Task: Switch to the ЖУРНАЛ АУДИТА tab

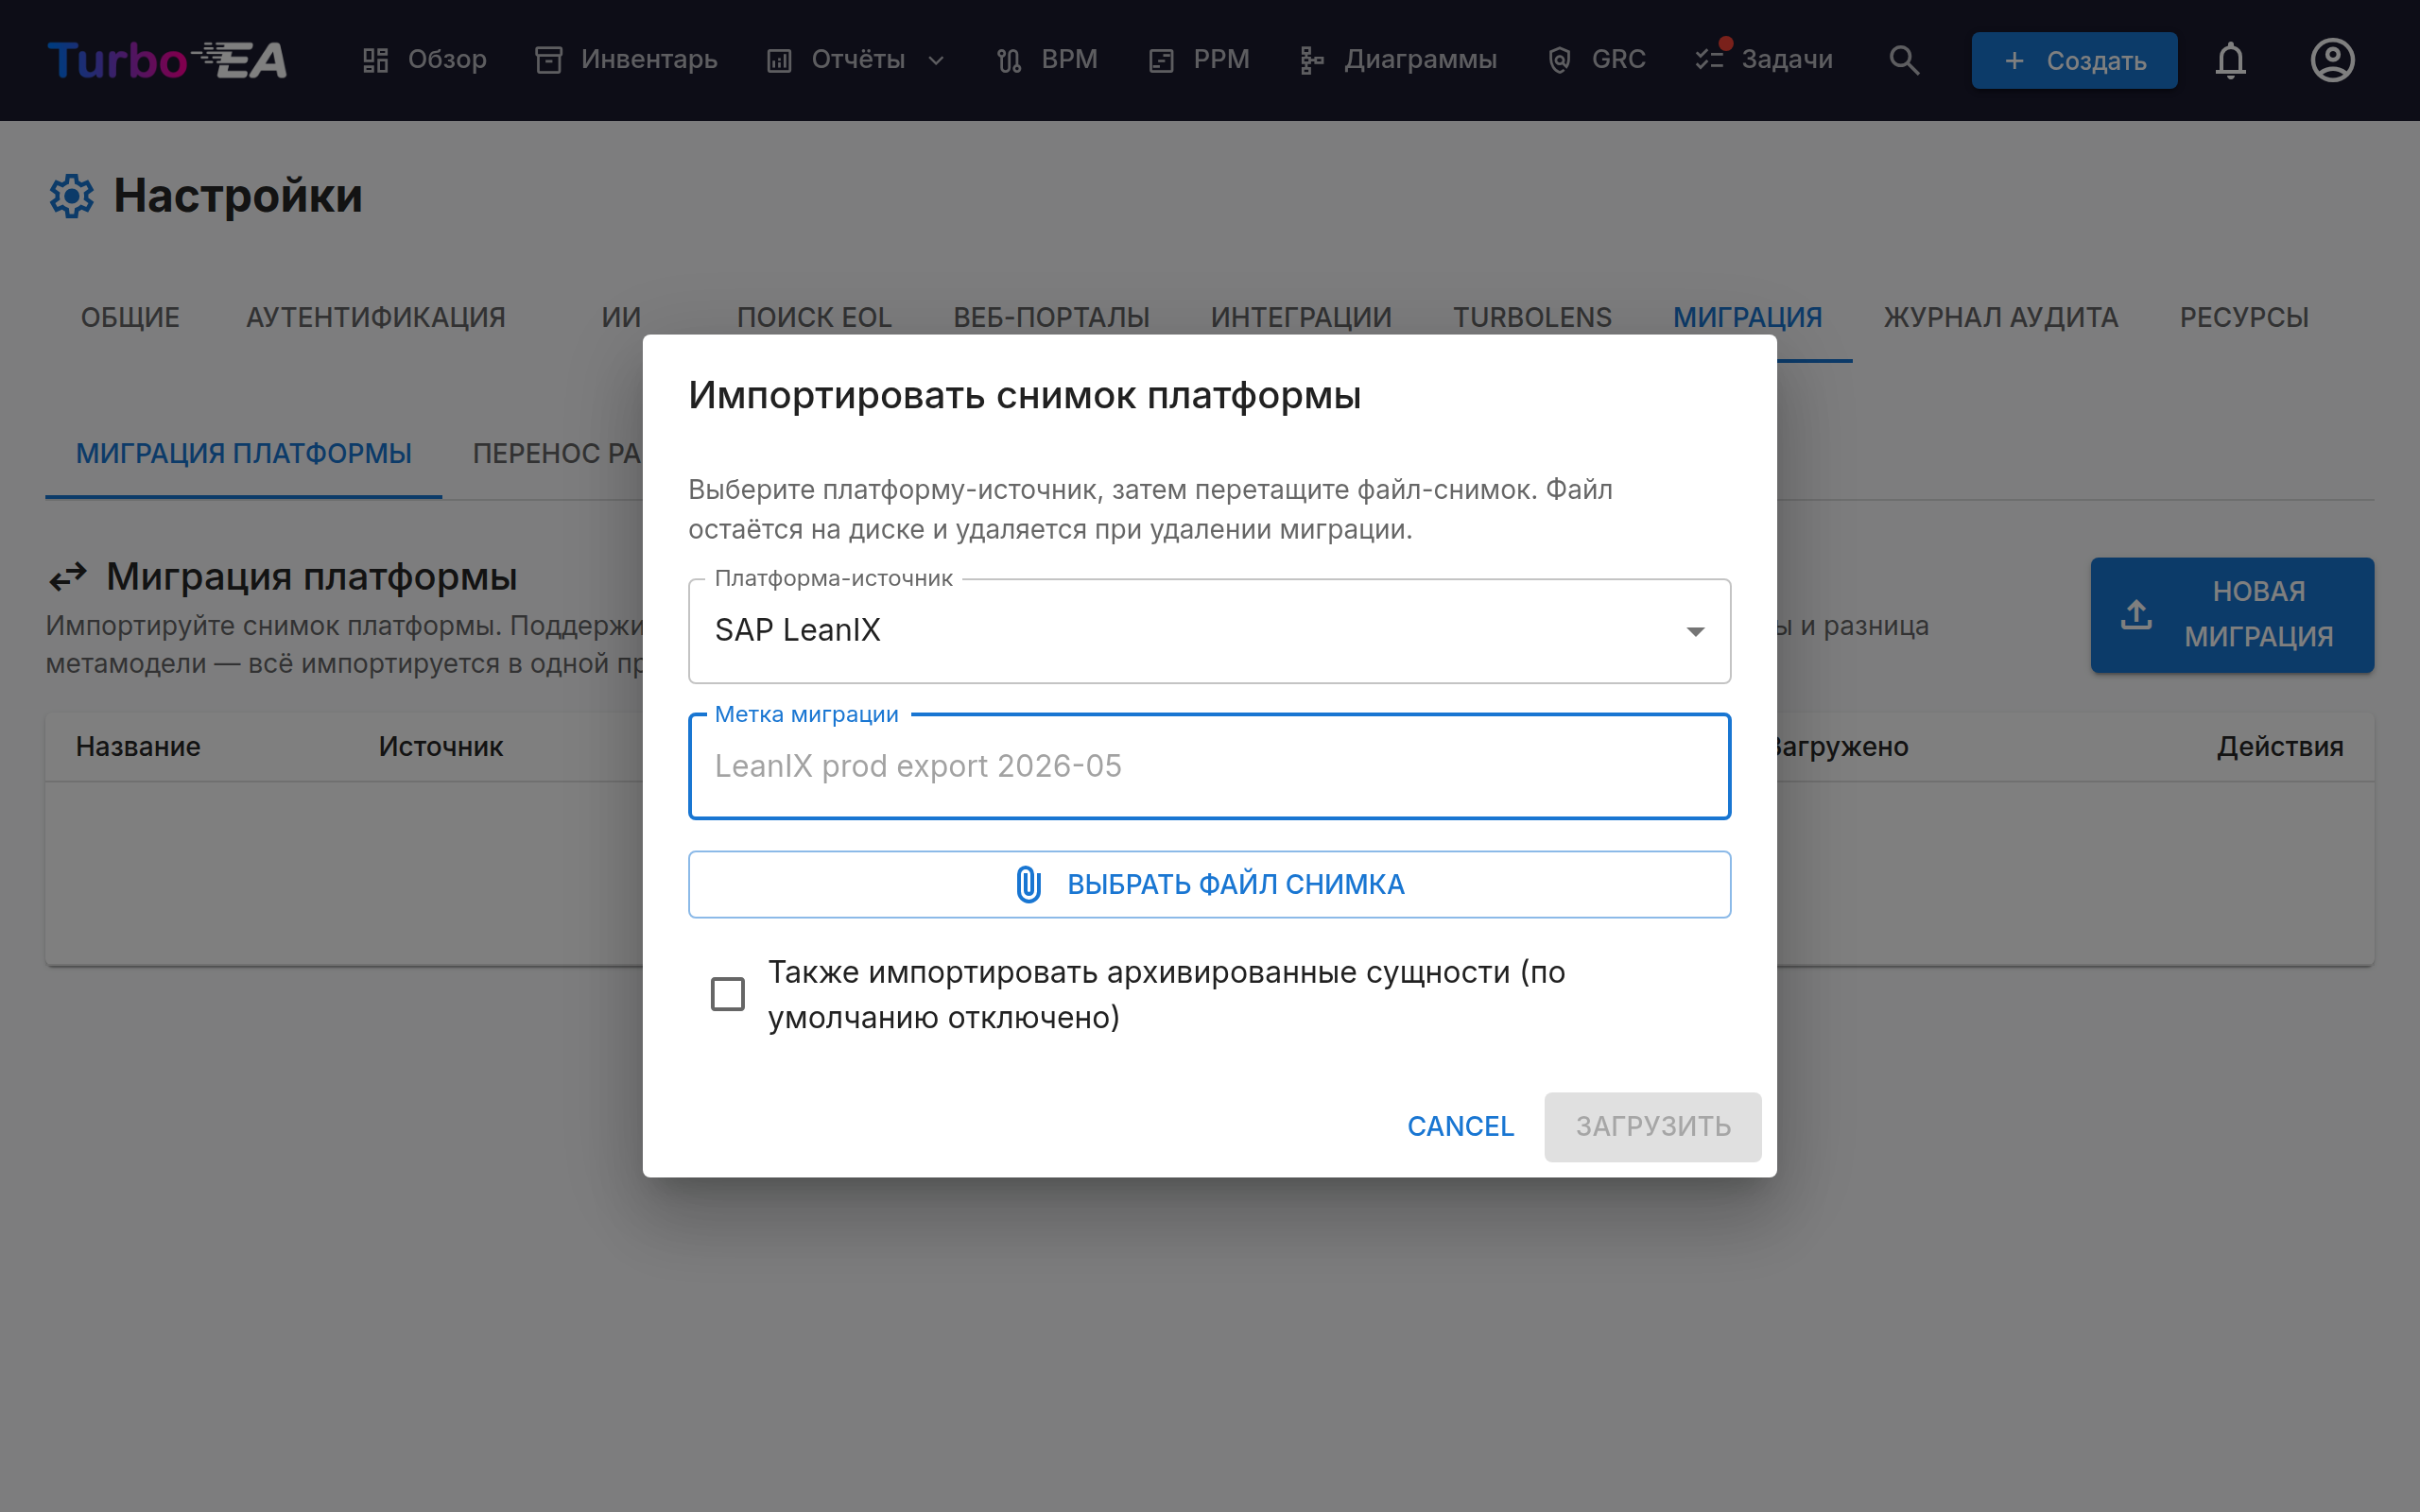Action: [2001, 317]
